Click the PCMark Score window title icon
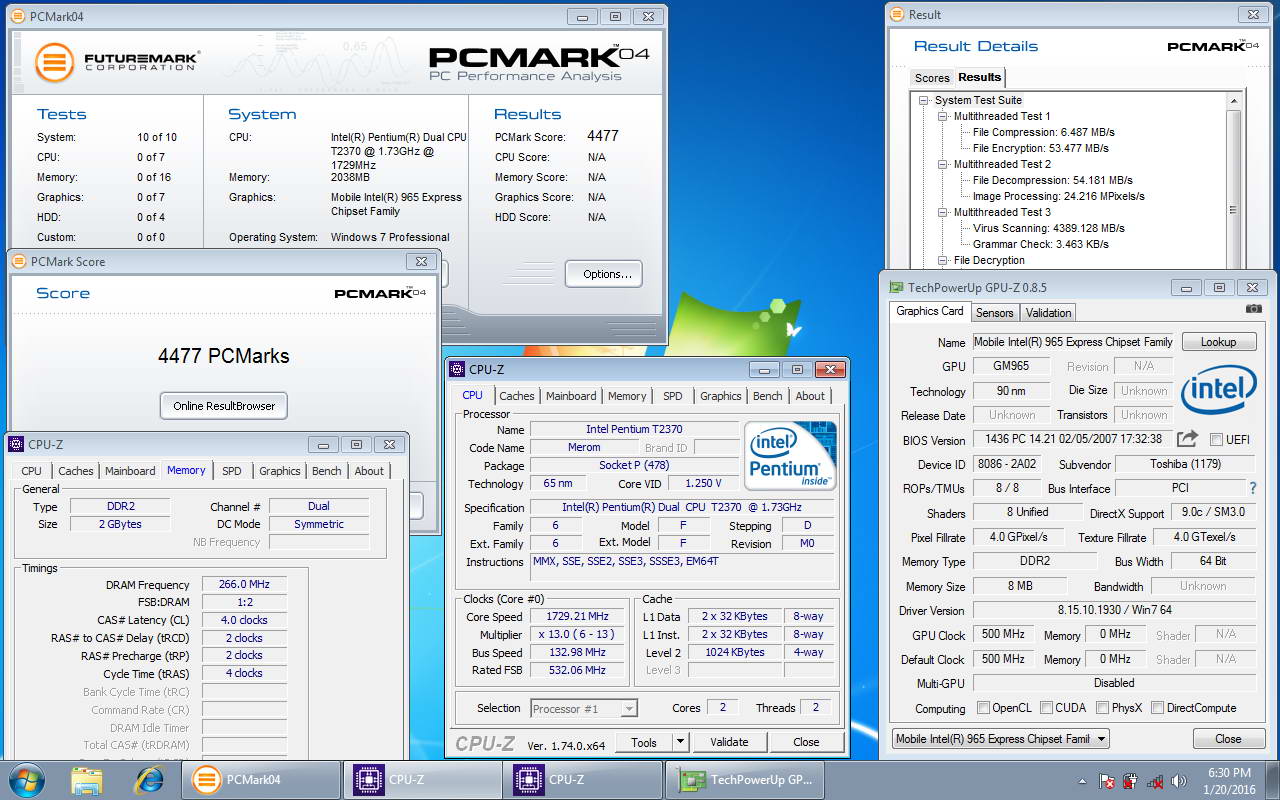 pyautogui.click(x=19, y=261)
